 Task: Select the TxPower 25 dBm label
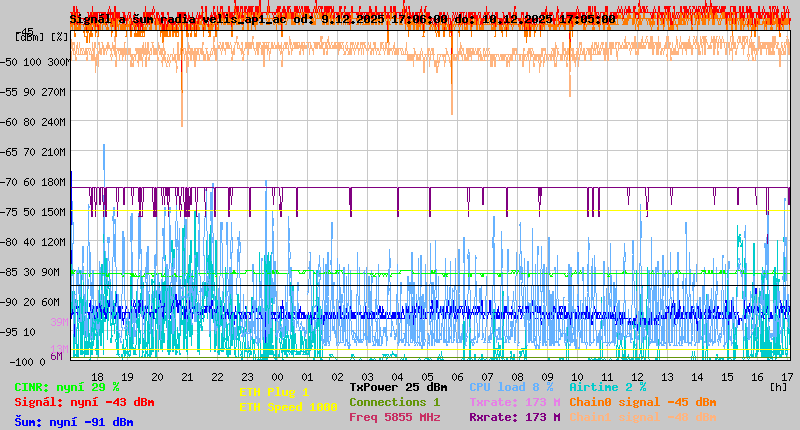pos(398,387)
